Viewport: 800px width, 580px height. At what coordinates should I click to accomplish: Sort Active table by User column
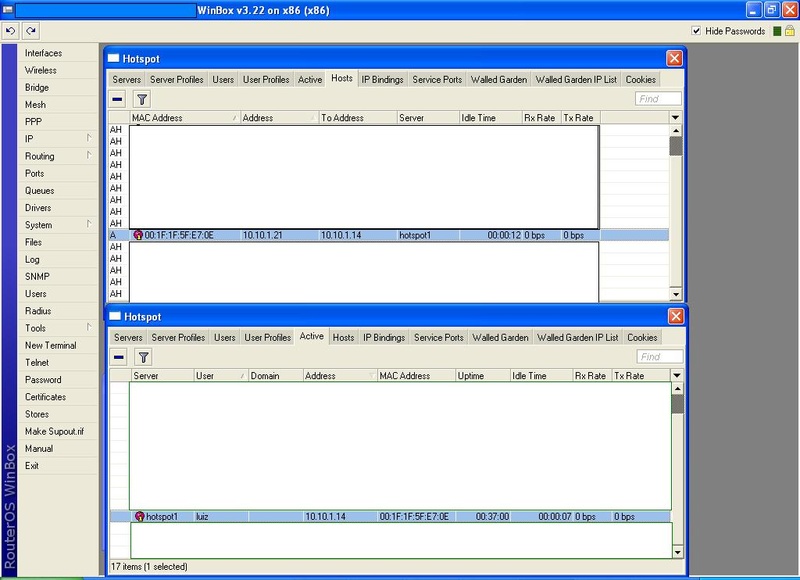[220, 375]
